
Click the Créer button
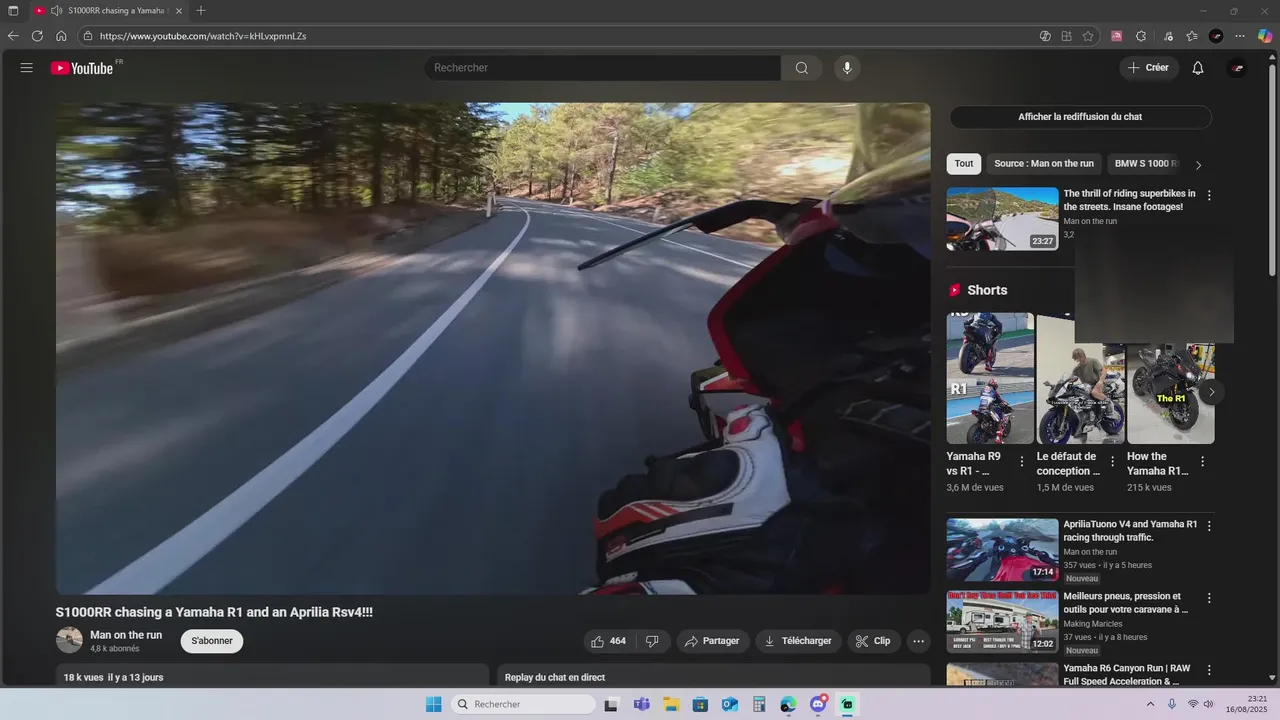[x=1148, y=68]
